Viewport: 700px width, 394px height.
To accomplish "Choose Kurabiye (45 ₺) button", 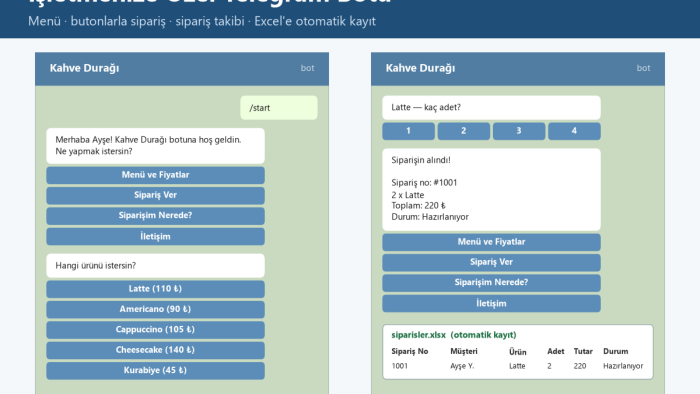I will pos(155,370).
